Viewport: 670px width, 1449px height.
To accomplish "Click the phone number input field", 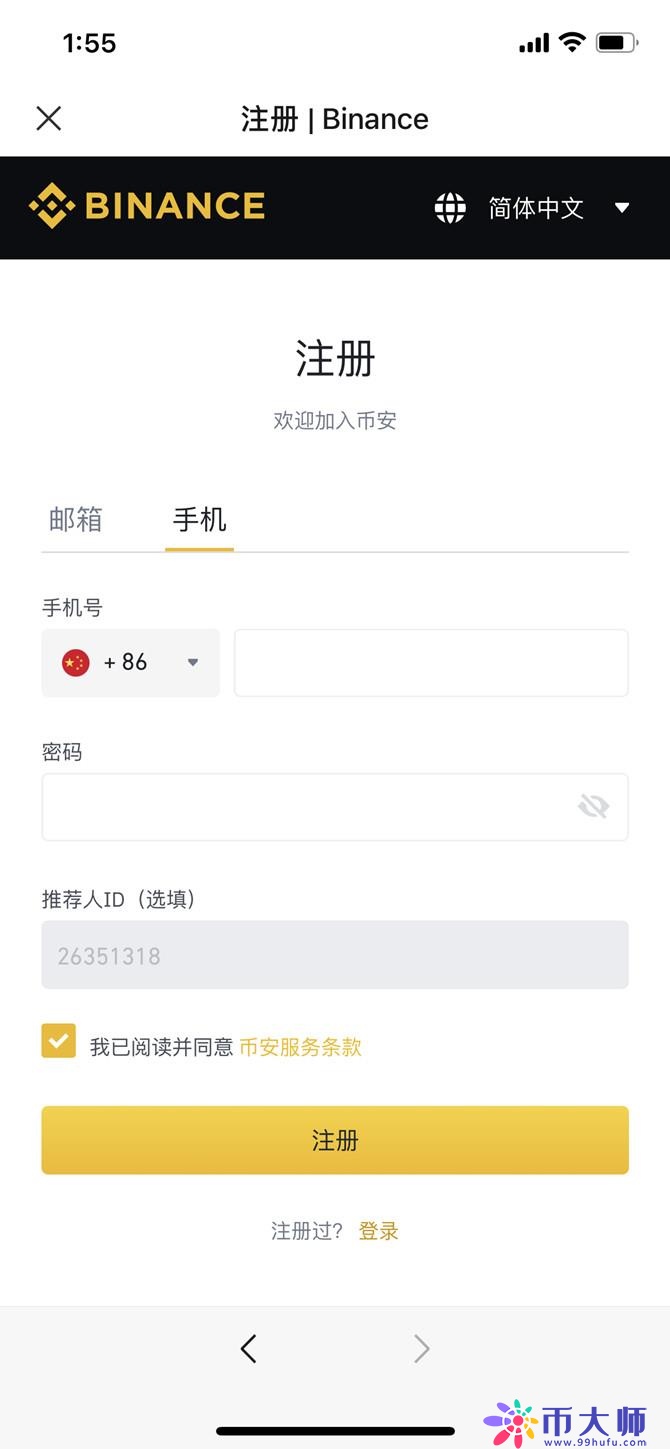I will pyautogui.click(x=430, y=662).
